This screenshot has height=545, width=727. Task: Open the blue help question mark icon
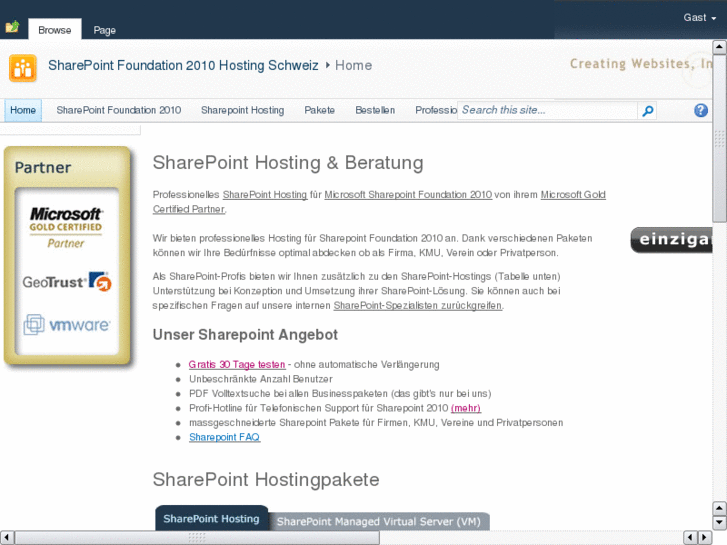pyautogui.click(x=701, y=110)
